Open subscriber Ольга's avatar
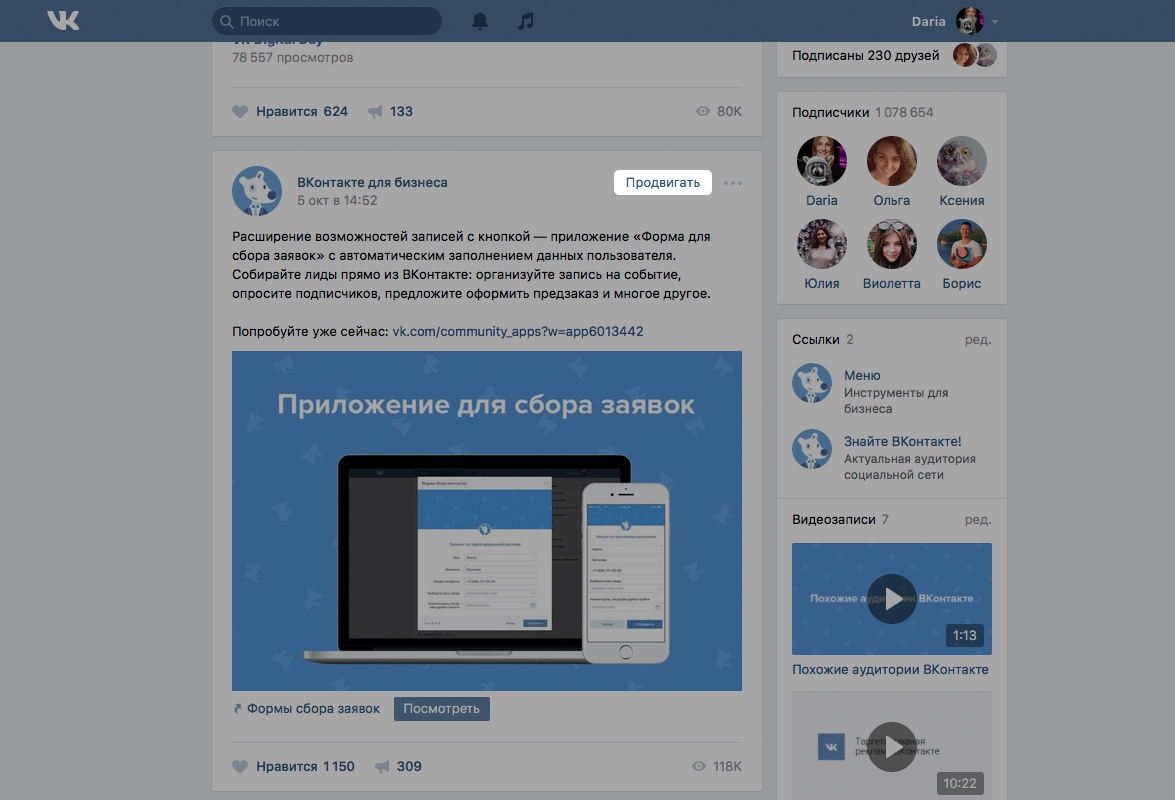This screenshot has height=800, width=1175. tap(892, 161)
